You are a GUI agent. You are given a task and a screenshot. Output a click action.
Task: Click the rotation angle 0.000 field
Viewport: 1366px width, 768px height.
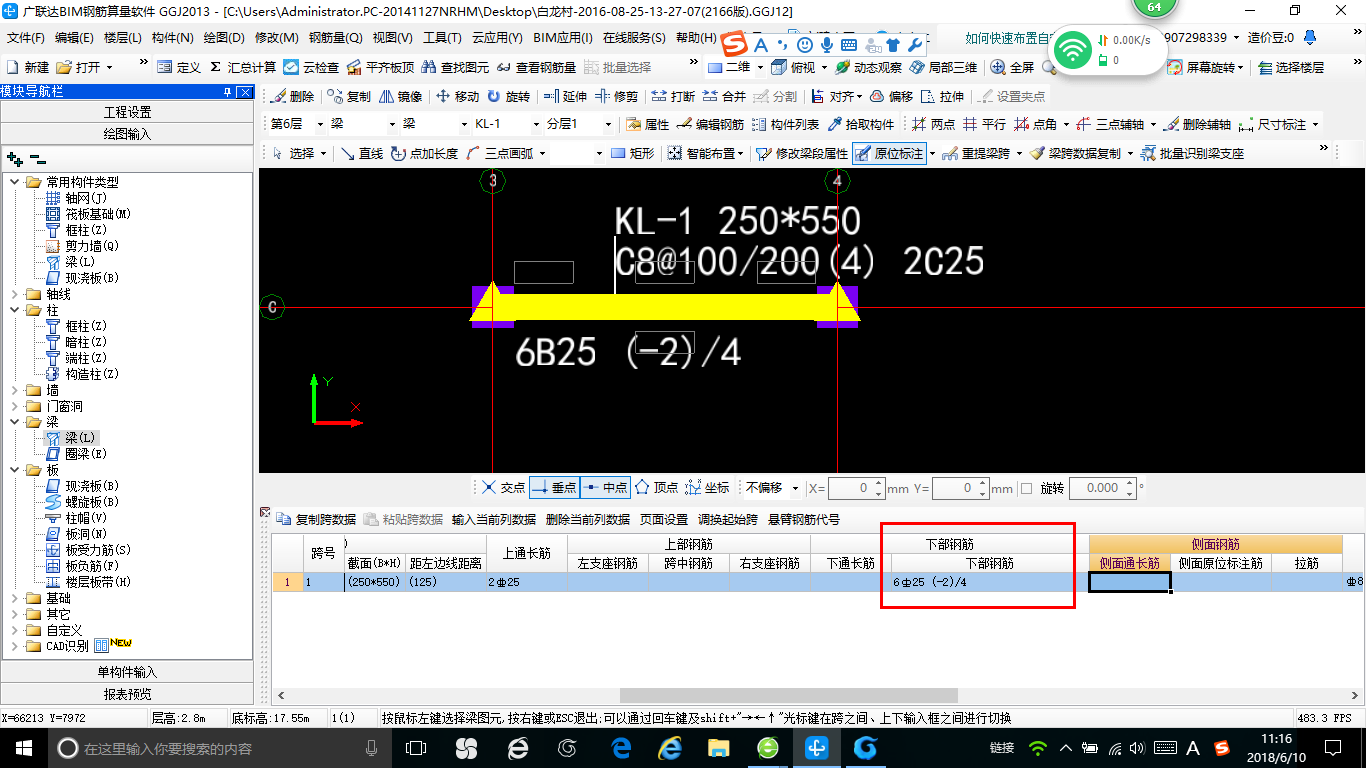point(1102,488)
